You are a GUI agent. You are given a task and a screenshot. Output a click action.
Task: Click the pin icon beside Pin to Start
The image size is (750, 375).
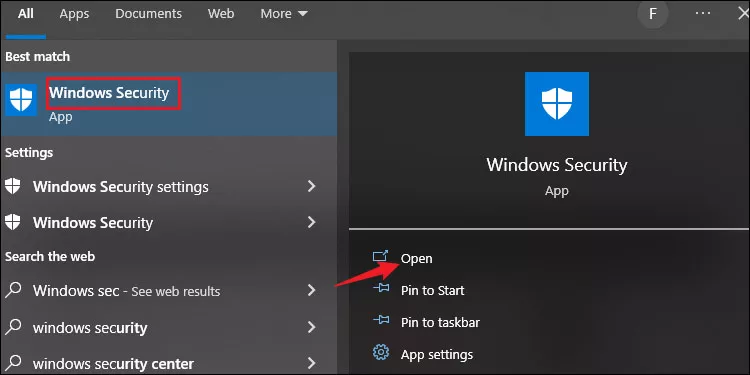381,288
